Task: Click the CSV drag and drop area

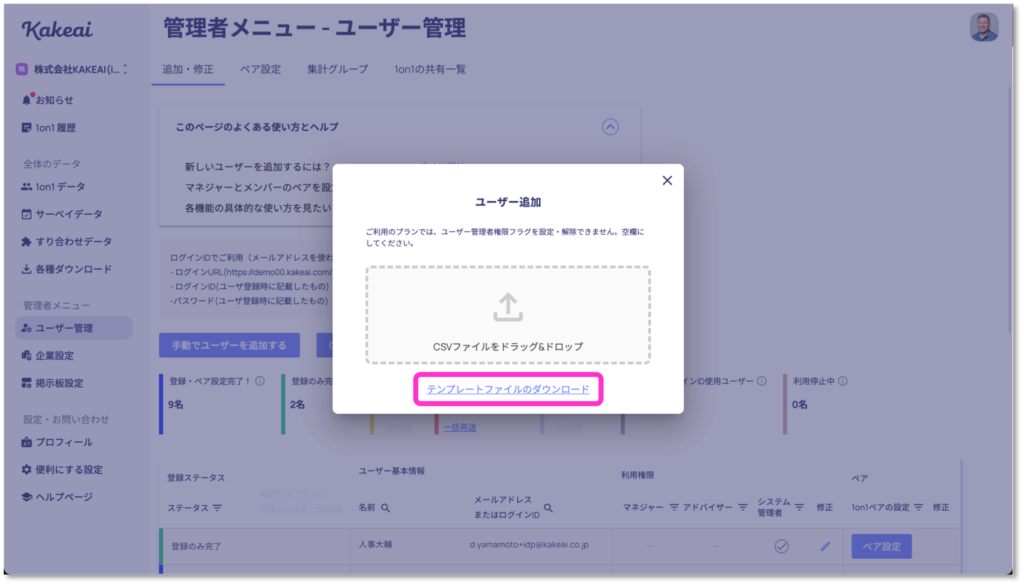Action: [508, 315]
